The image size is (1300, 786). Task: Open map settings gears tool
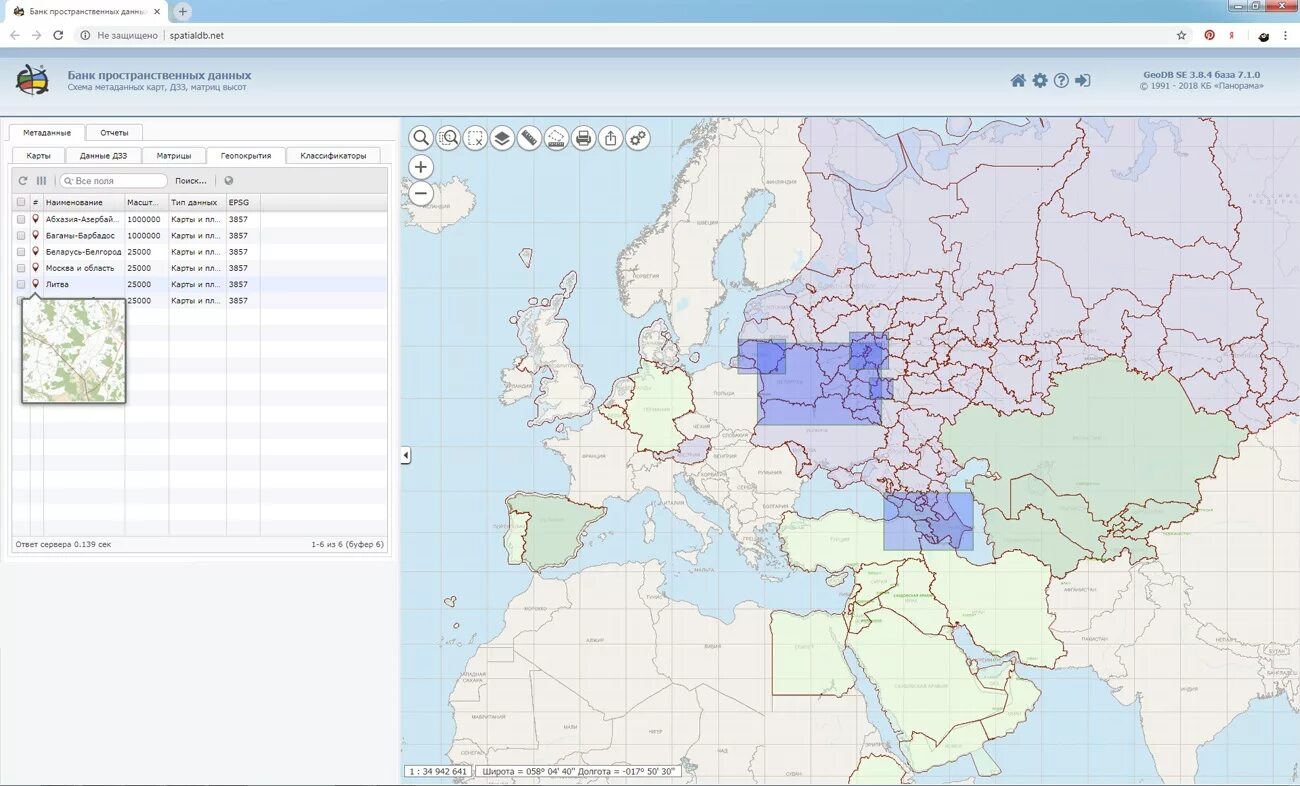click(637, 138)
